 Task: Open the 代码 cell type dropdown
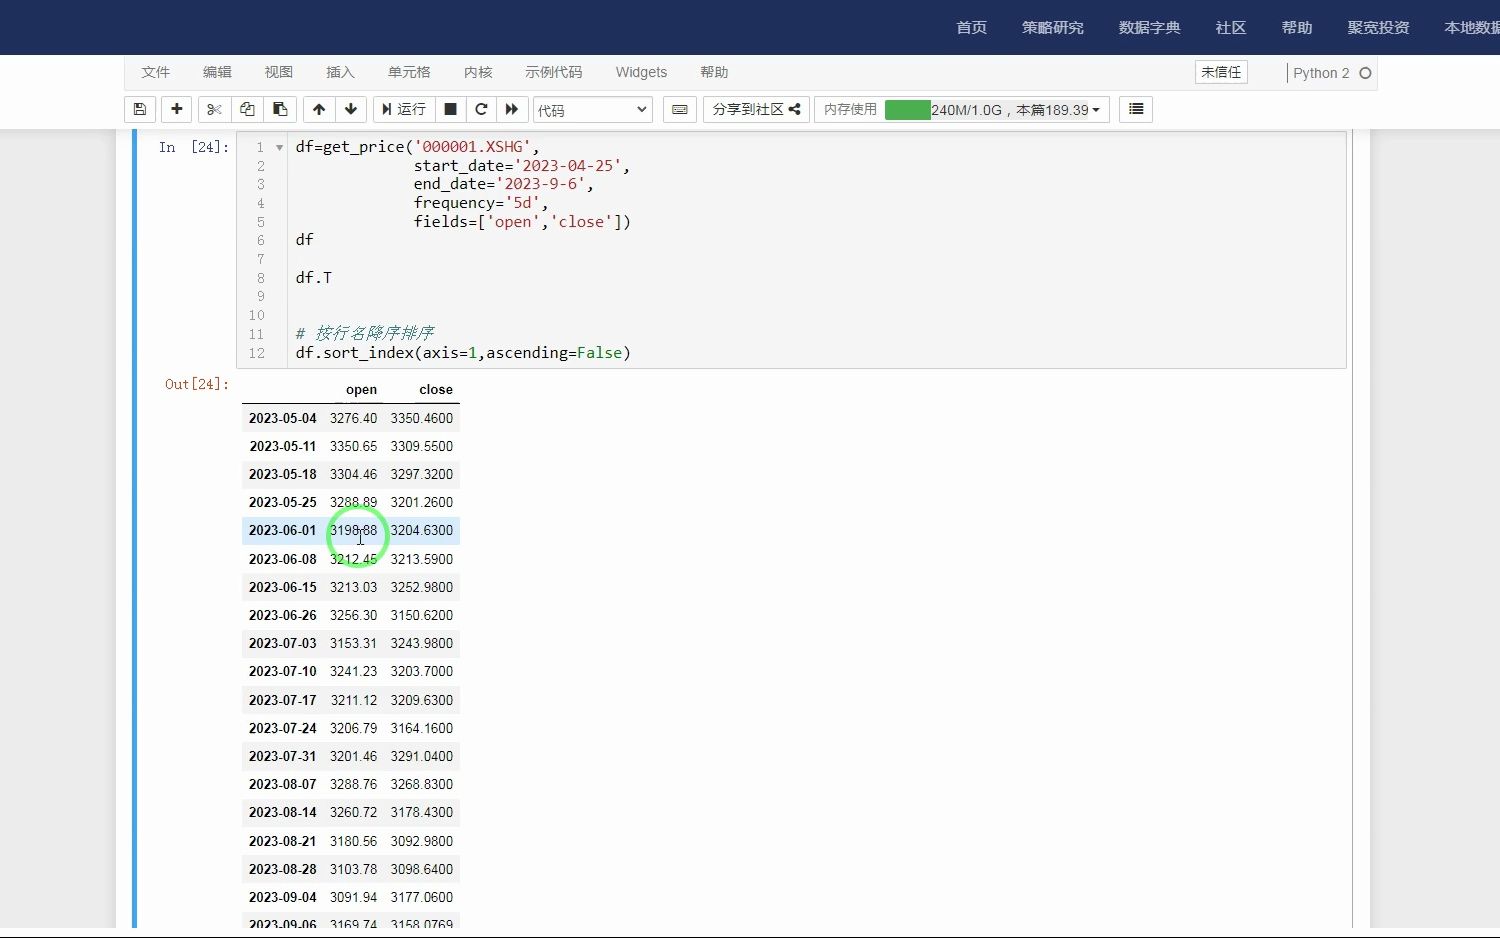pos(593,110)
